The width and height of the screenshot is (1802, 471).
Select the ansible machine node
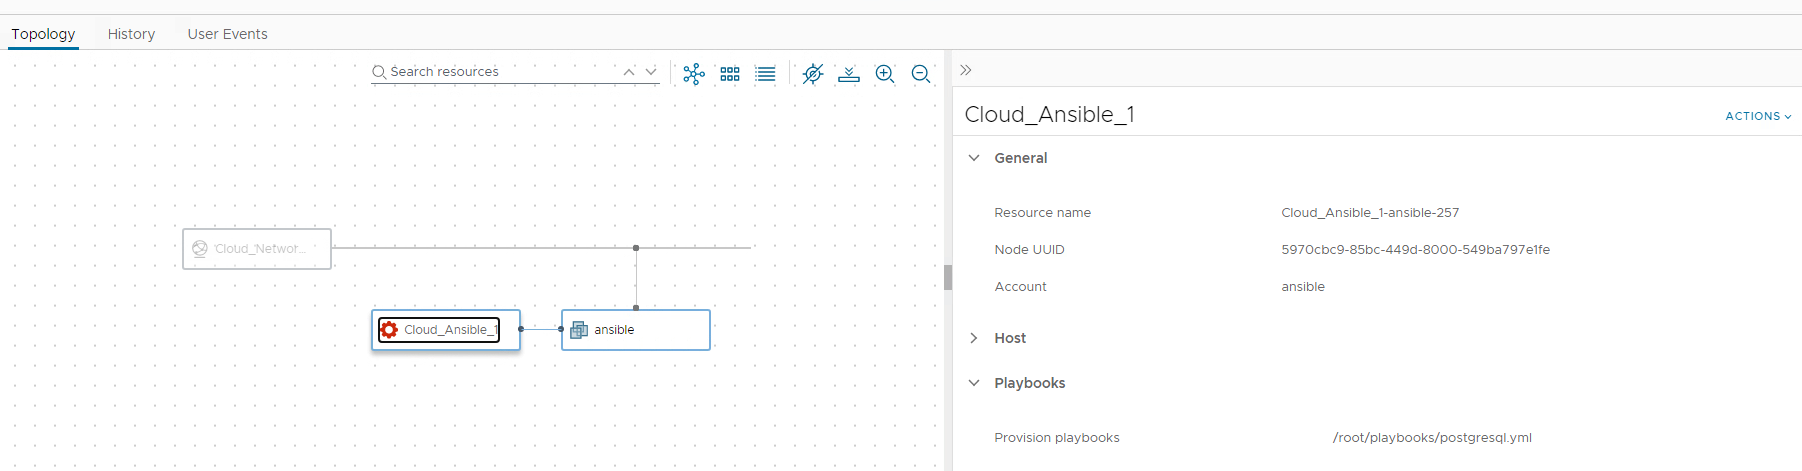coord(636,330)
